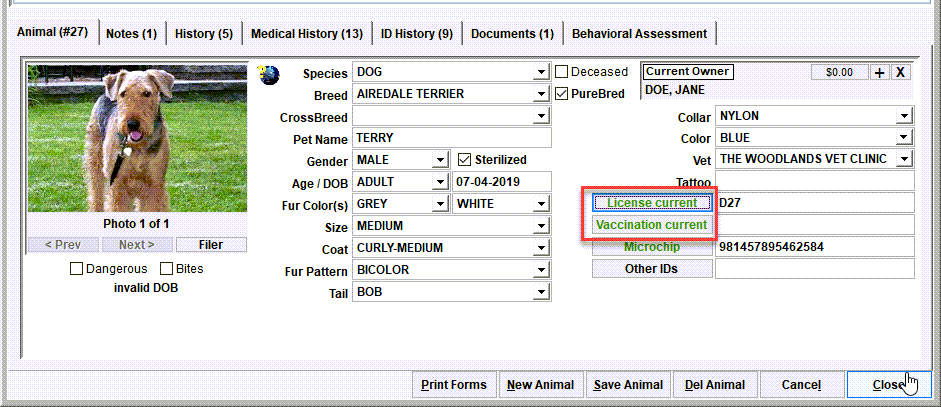Open the Behavioral Assessment tab

tap(639, 34)
